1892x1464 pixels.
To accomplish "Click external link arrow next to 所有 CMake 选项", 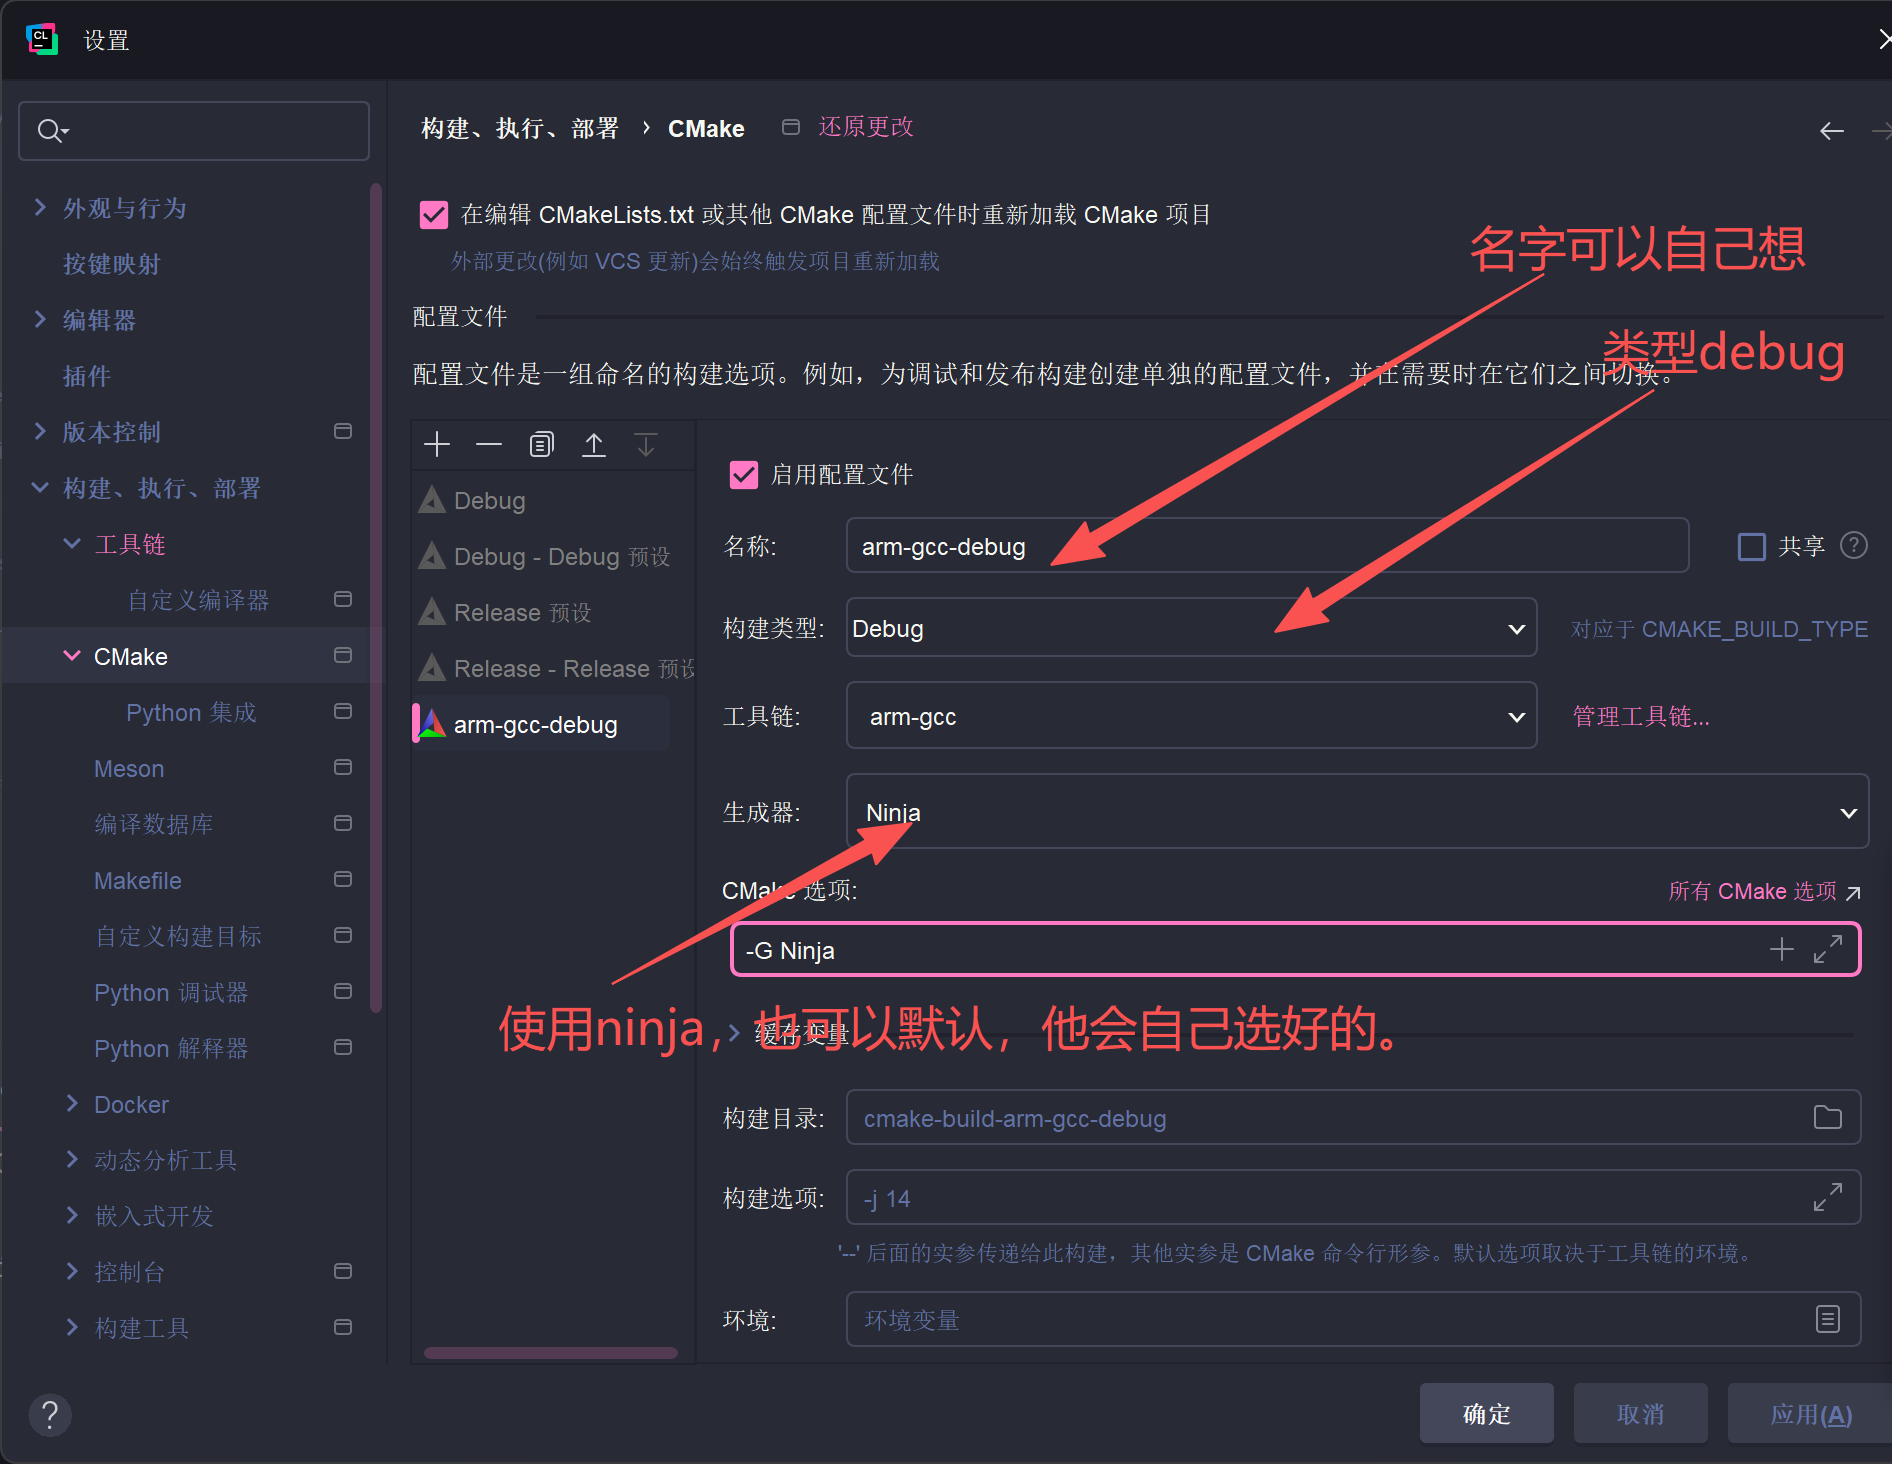I will point(1853,892).
